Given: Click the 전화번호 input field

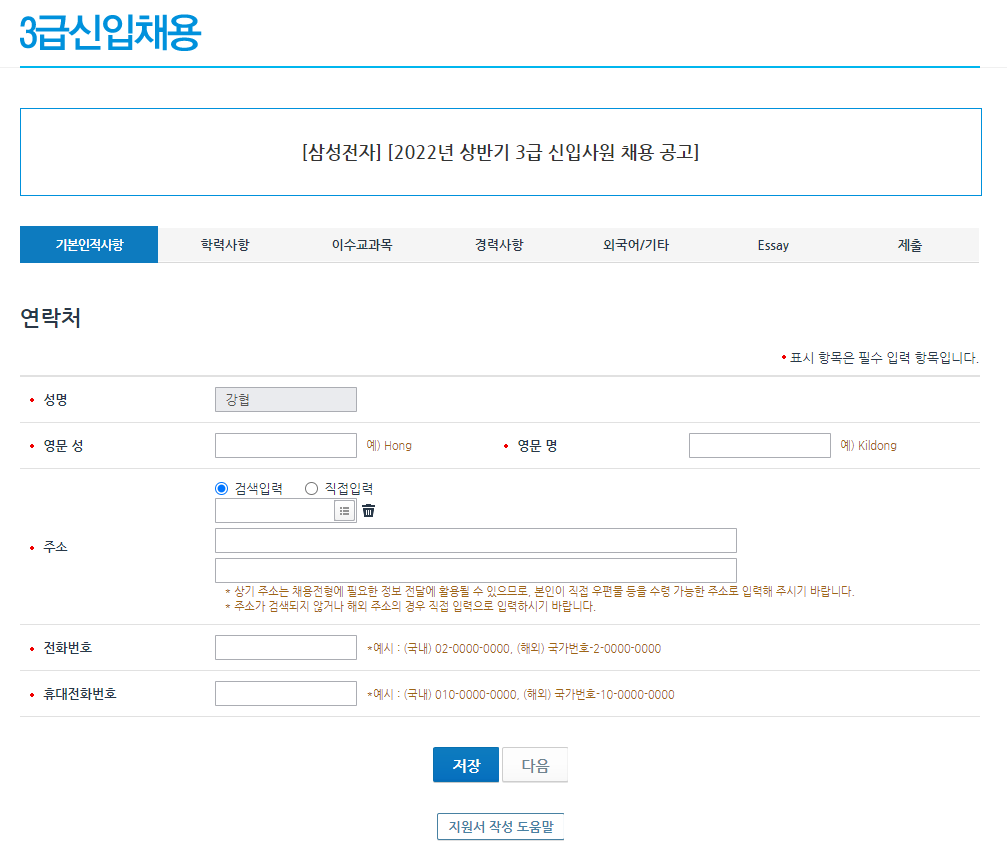Looking at the screenshot, I should coord(286,647).
